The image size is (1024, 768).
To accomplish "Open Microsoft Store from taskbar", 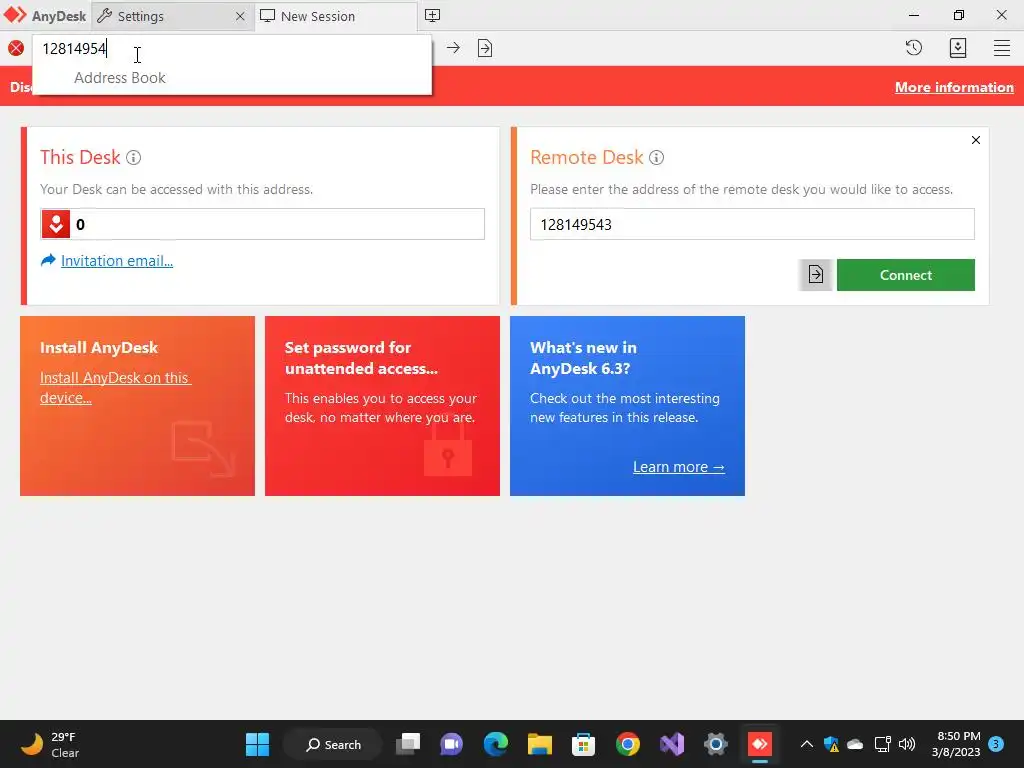I will tap(583, 744).
